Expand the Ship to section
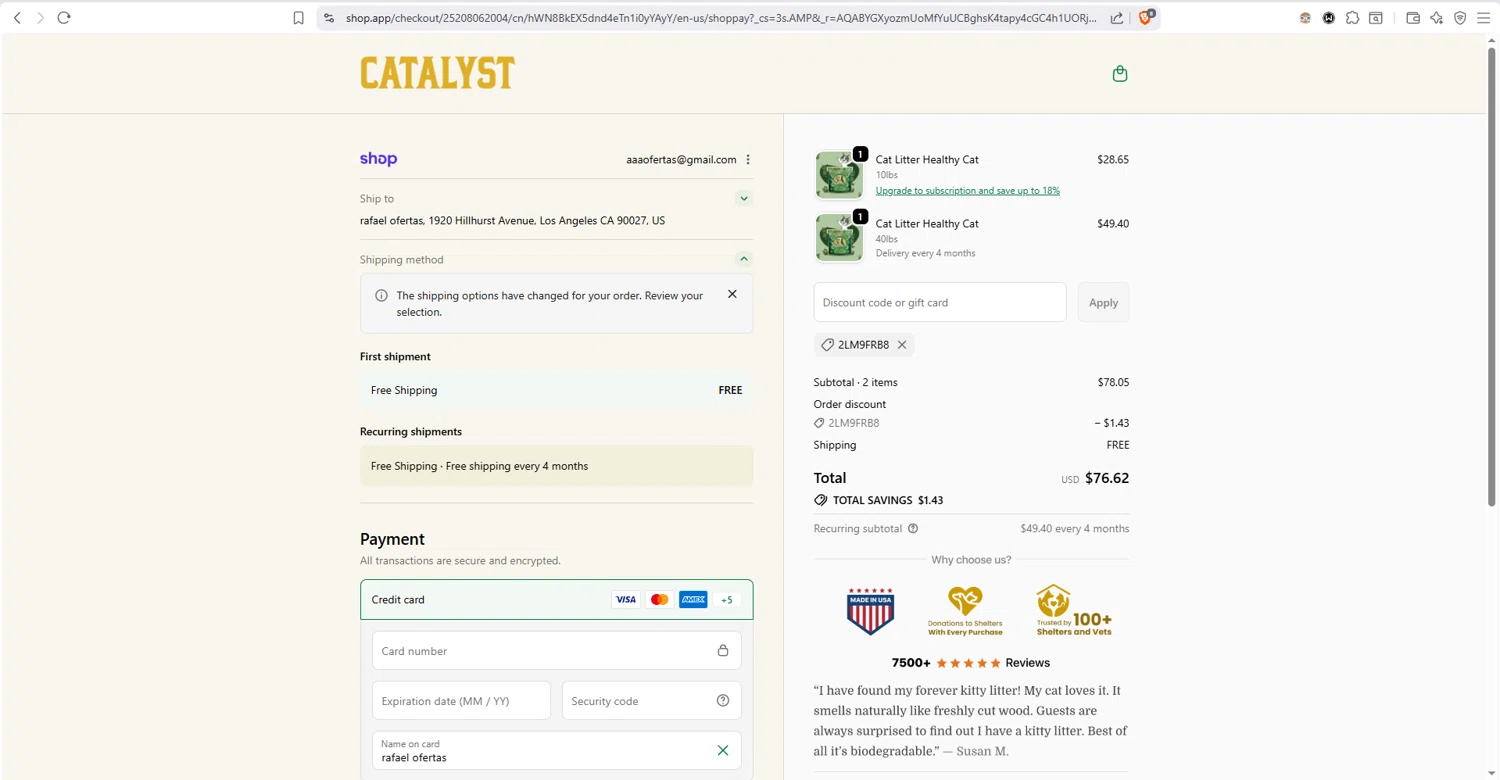1500x780 pixels. (744, 198)
